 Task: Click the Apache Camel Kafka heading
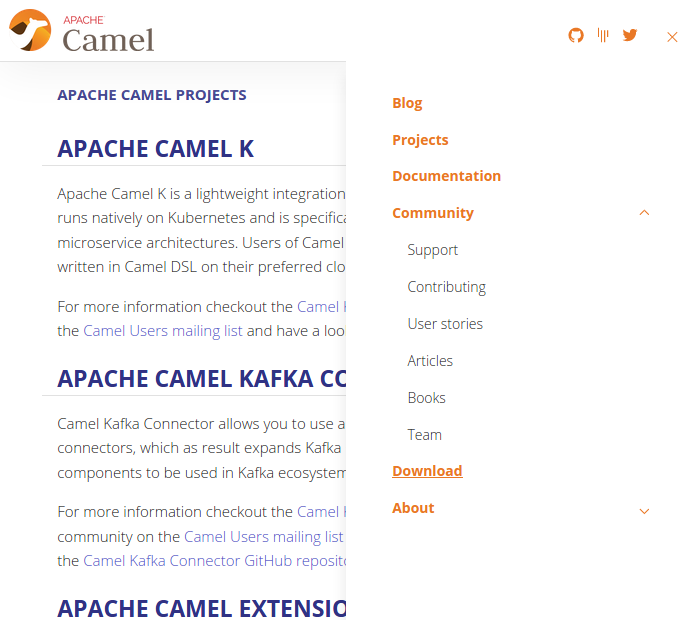click(x=202, y=379)
